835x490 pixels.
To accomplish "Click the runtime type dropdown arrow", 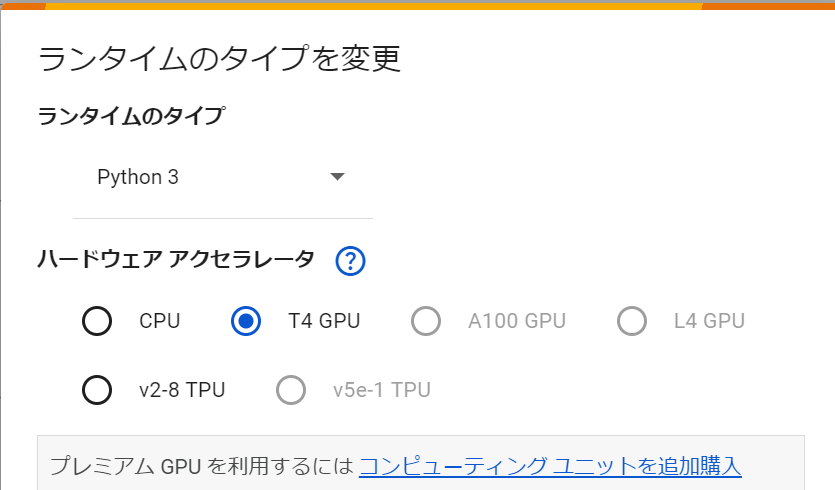I will 337,177.
